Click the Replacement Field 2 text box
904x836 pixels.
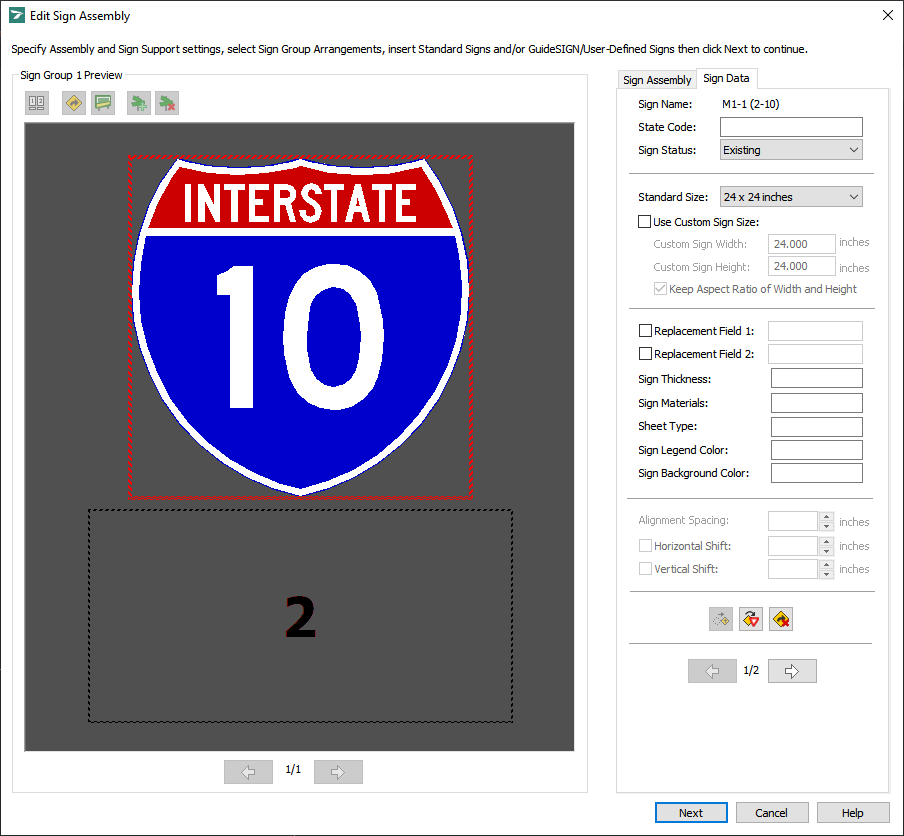(815, 354)
